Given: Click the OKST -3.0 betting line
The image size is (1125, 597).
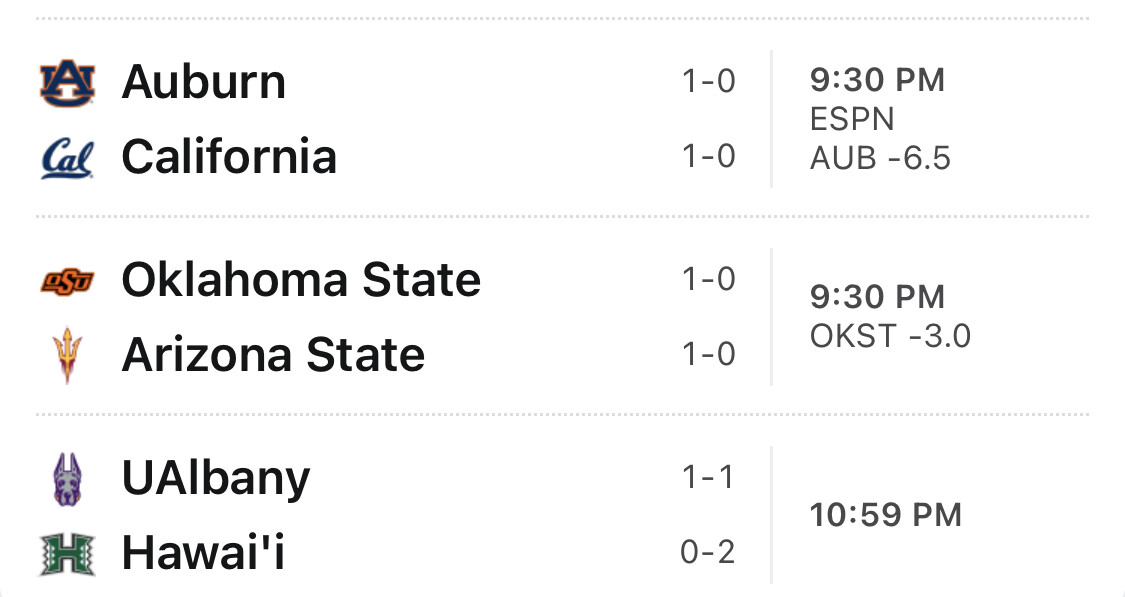Looking at the screenshot, I should [x=890, y=336].
